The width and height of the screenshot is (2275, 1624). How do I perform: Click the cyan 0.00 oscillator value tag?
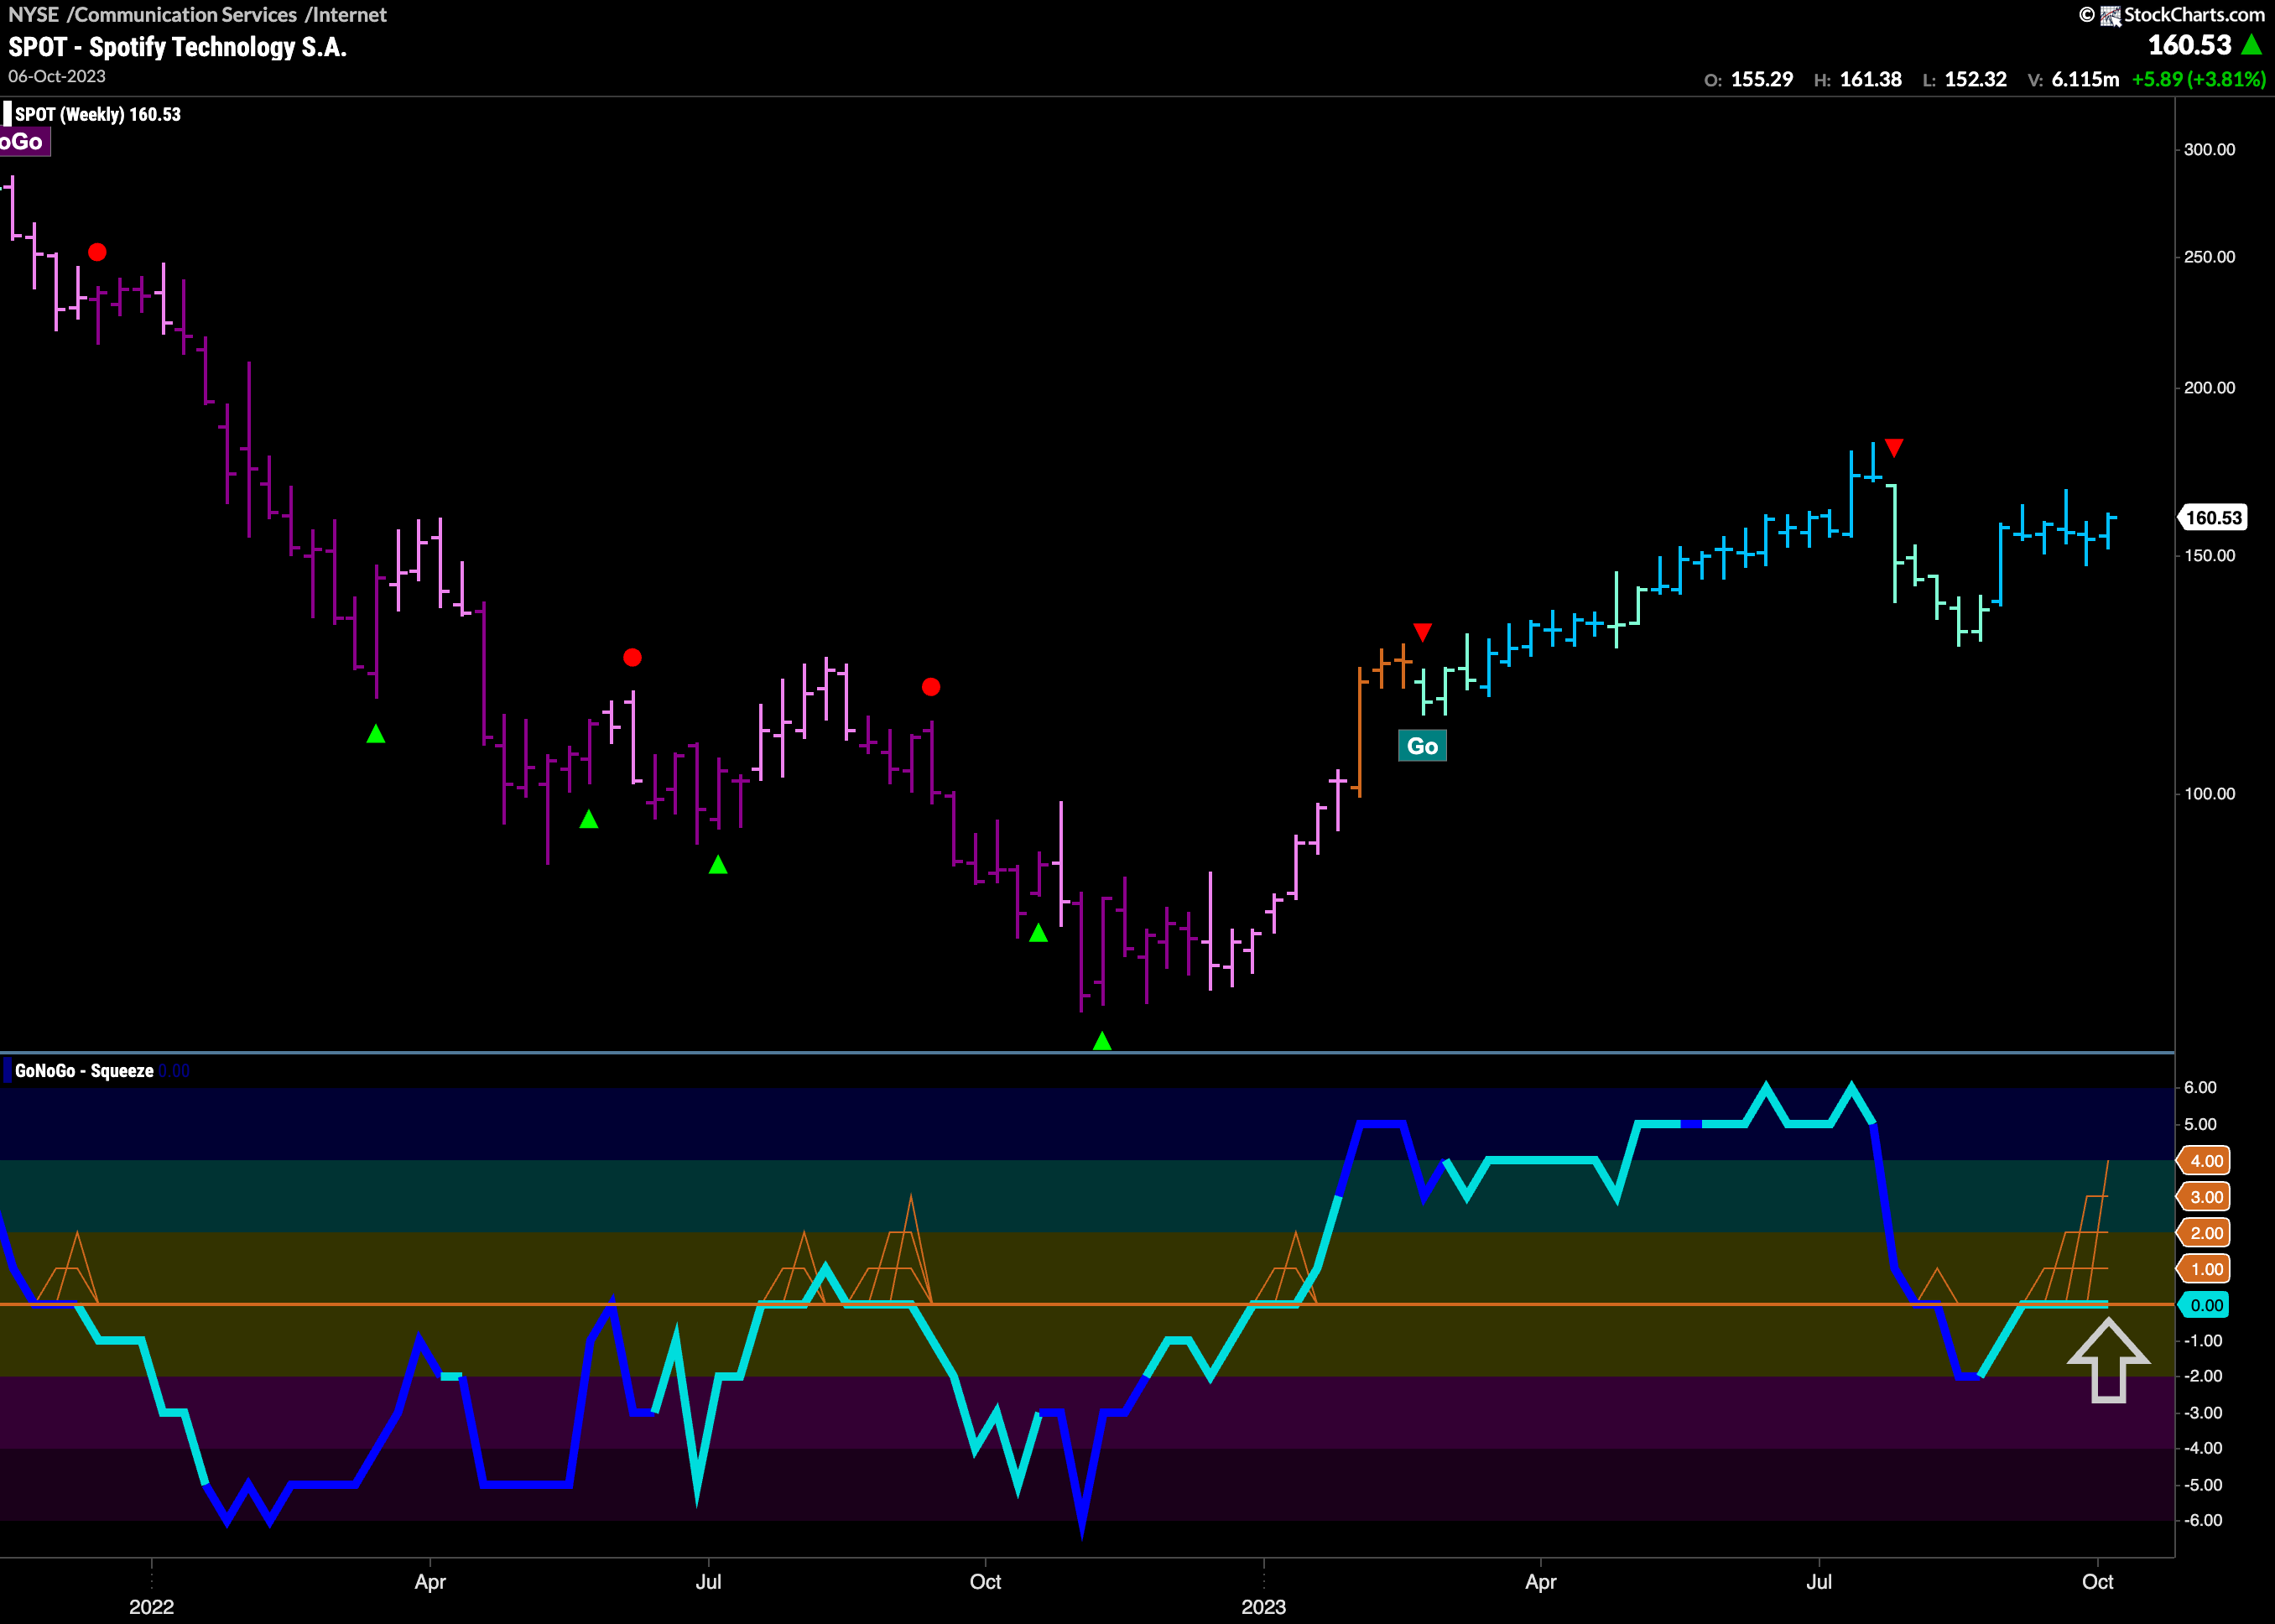pyautogui.click(x=2205, y=1305)
